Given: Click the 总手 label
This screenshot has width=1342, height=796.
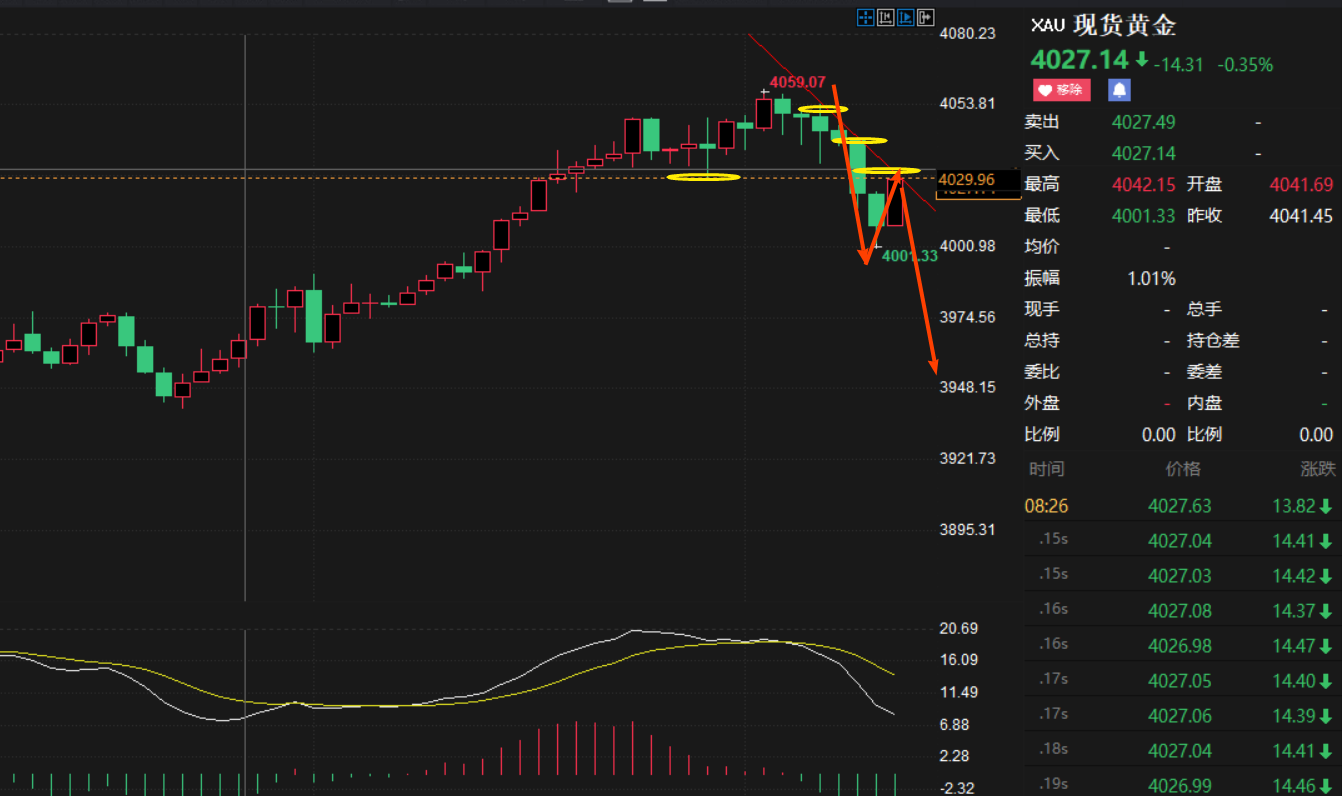Looking at the screenshot, I should [1204, 309].
